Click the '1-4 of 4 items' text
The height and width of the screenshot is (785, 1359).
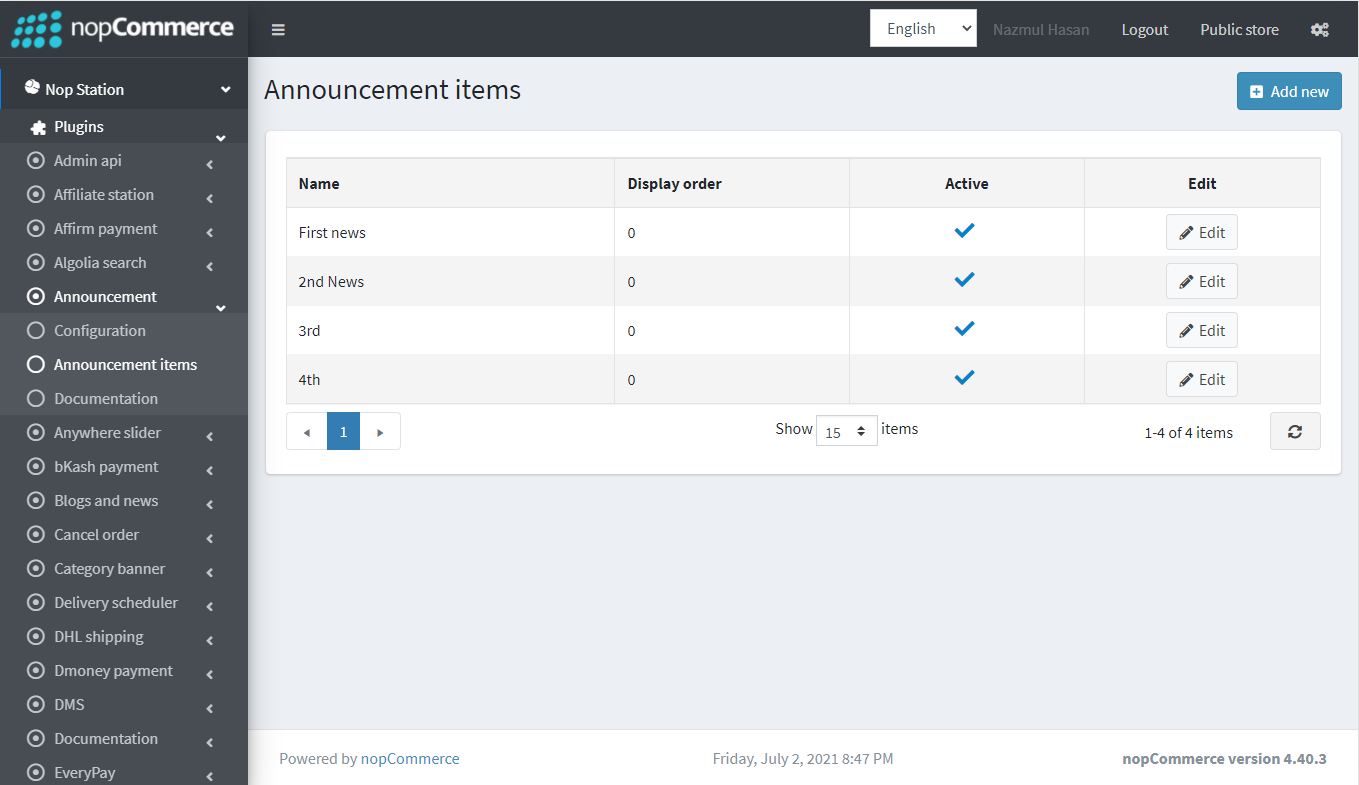[x=1189, y=432]
